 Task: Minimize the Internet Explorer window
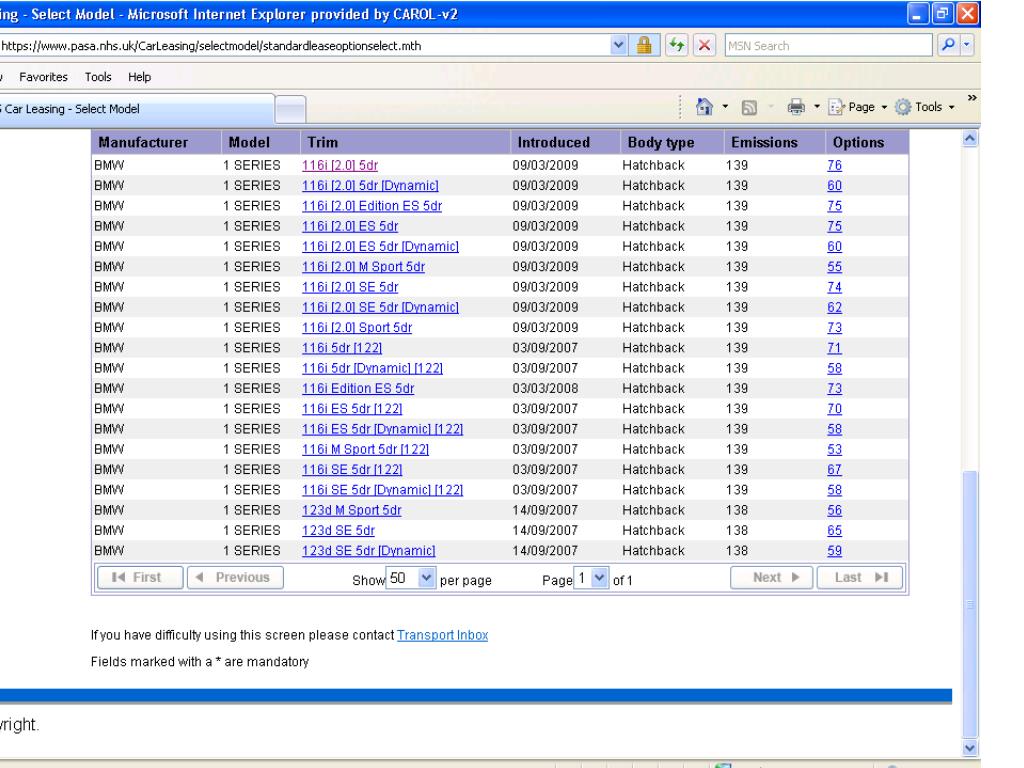click(918, 14)
